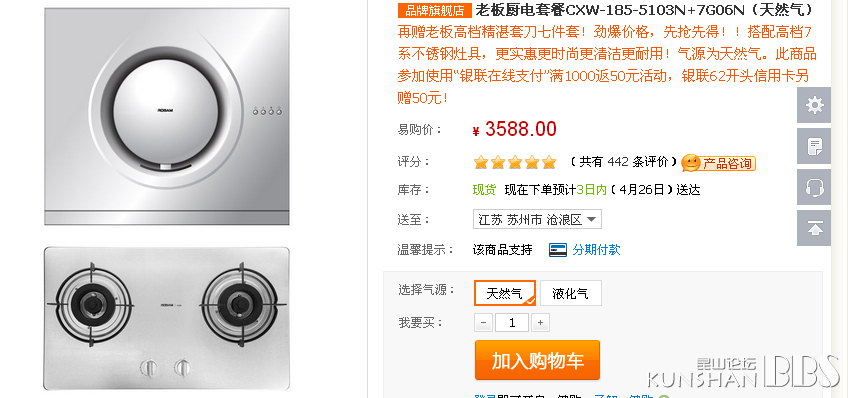Click the 品牌旗舰店 orange badge
The height and width of the screenshot is (398, 848).
tap(435, 10)
